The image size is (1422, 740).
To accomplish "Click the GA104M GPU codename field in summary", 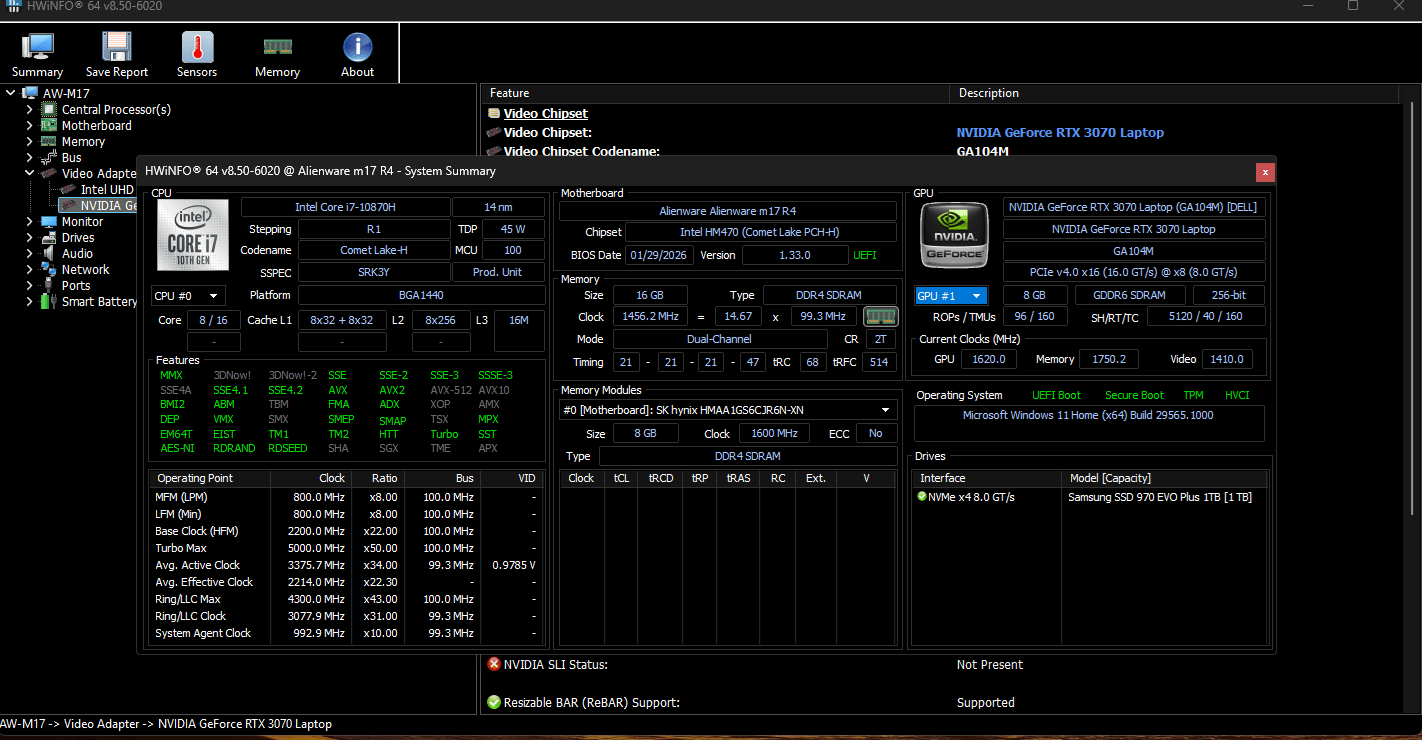I will (x=1134, y=251).
